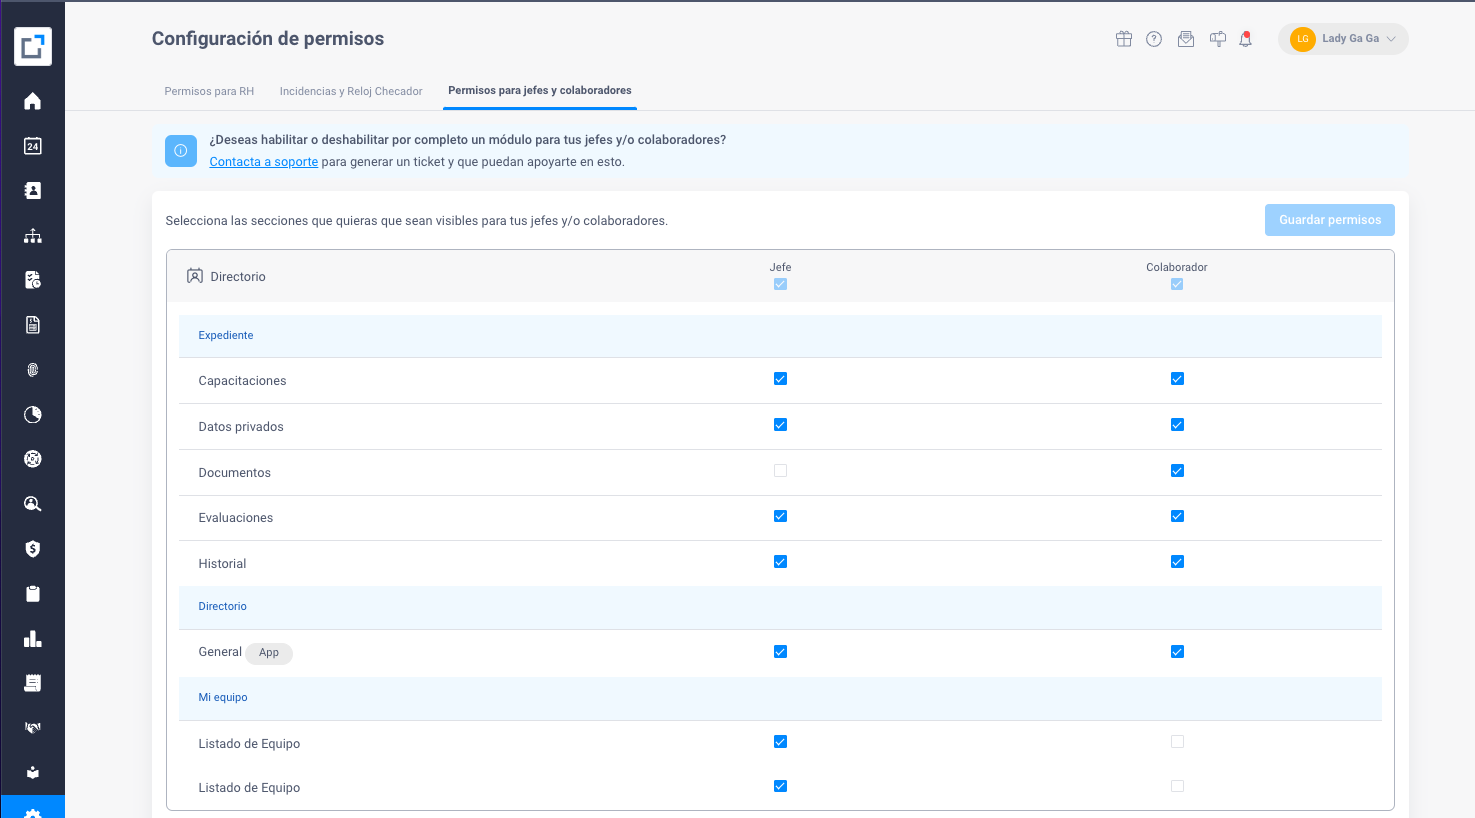Switch to Incidencias y Reloj Checador tab

click(351, 91)
